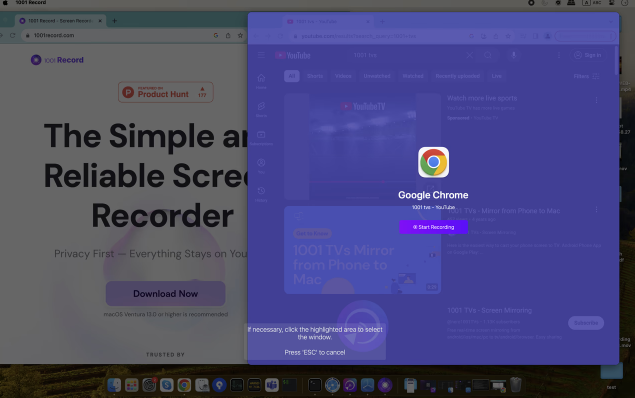Open Watch more live sports ad title
This screenshot has width=635, height=398.
pos(482,98)
